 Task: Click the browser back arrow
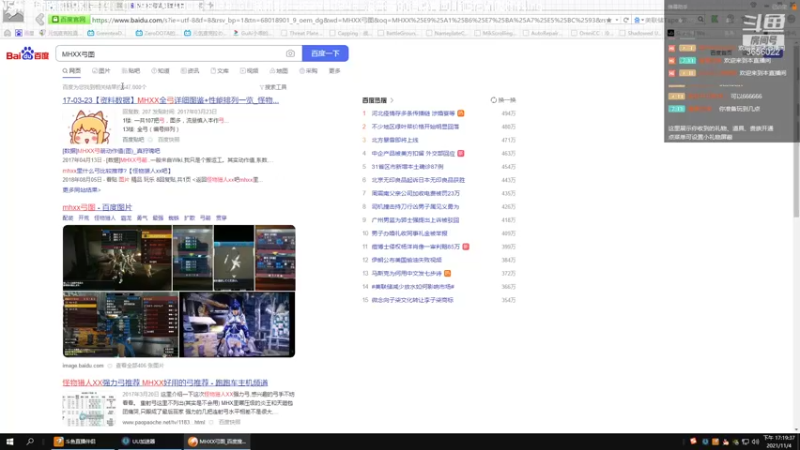[40, 20]
